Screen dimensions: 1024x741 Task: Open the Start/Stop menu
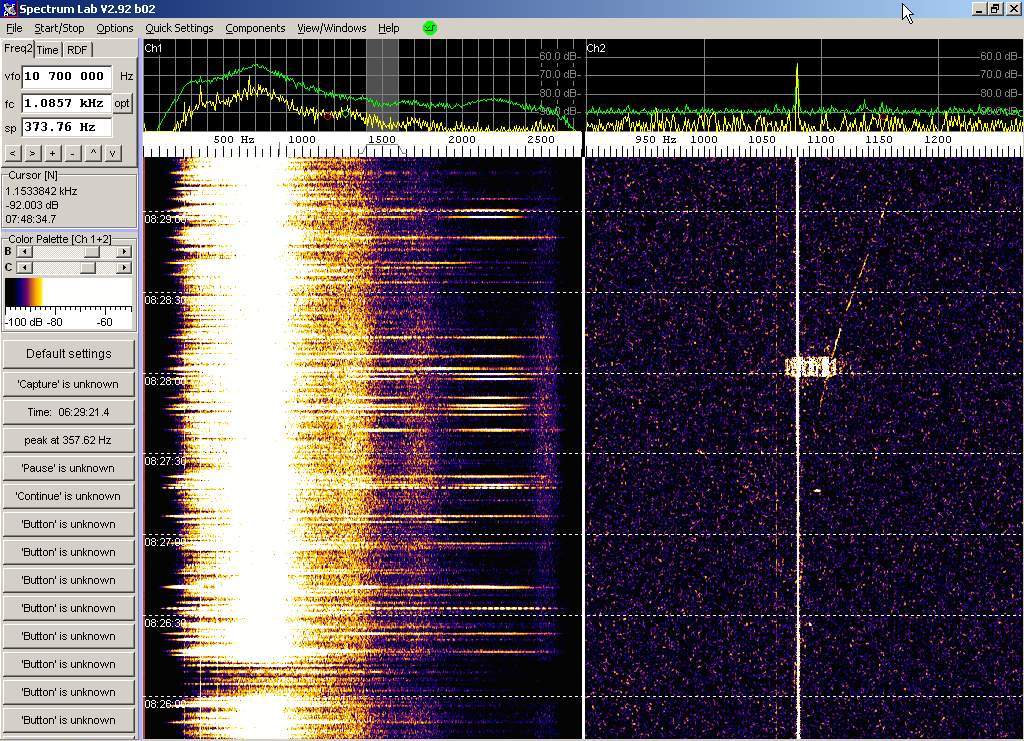(x=59, y=28)
